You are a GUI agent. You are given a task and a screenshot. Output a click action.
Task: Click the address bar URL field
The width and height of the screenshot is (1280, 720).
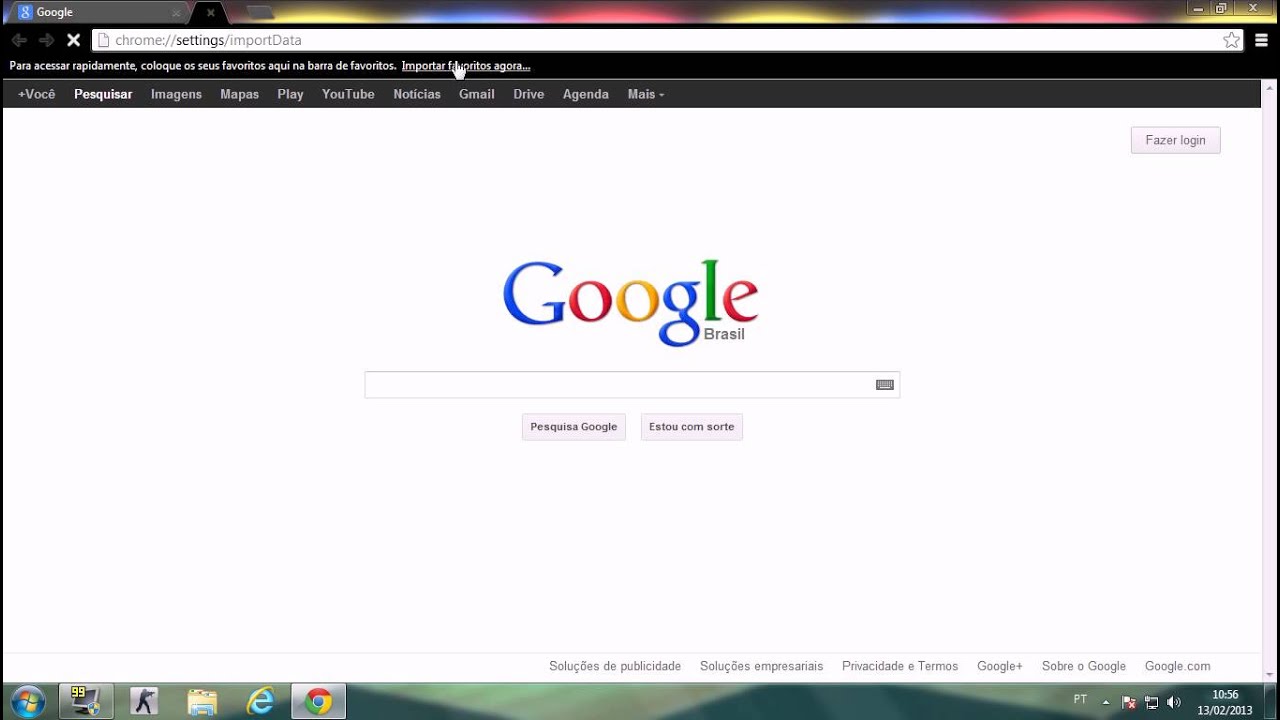click(x=665, y=40)
